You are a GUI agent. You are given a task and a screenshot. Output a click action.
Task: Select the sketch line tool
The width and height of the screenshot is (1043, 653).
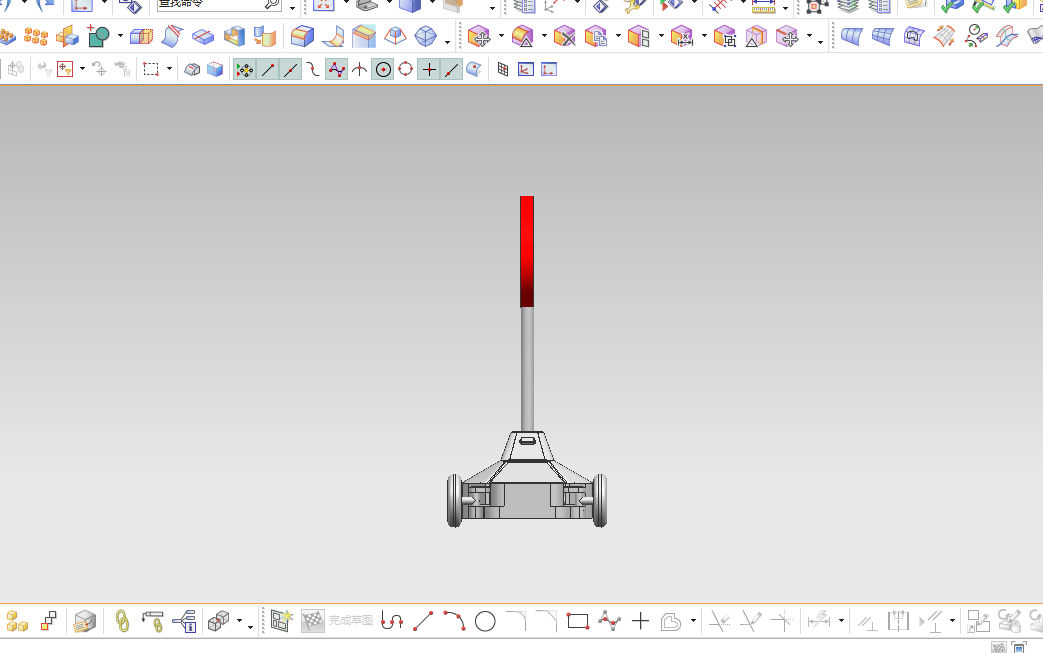click(x=423, y=621)
